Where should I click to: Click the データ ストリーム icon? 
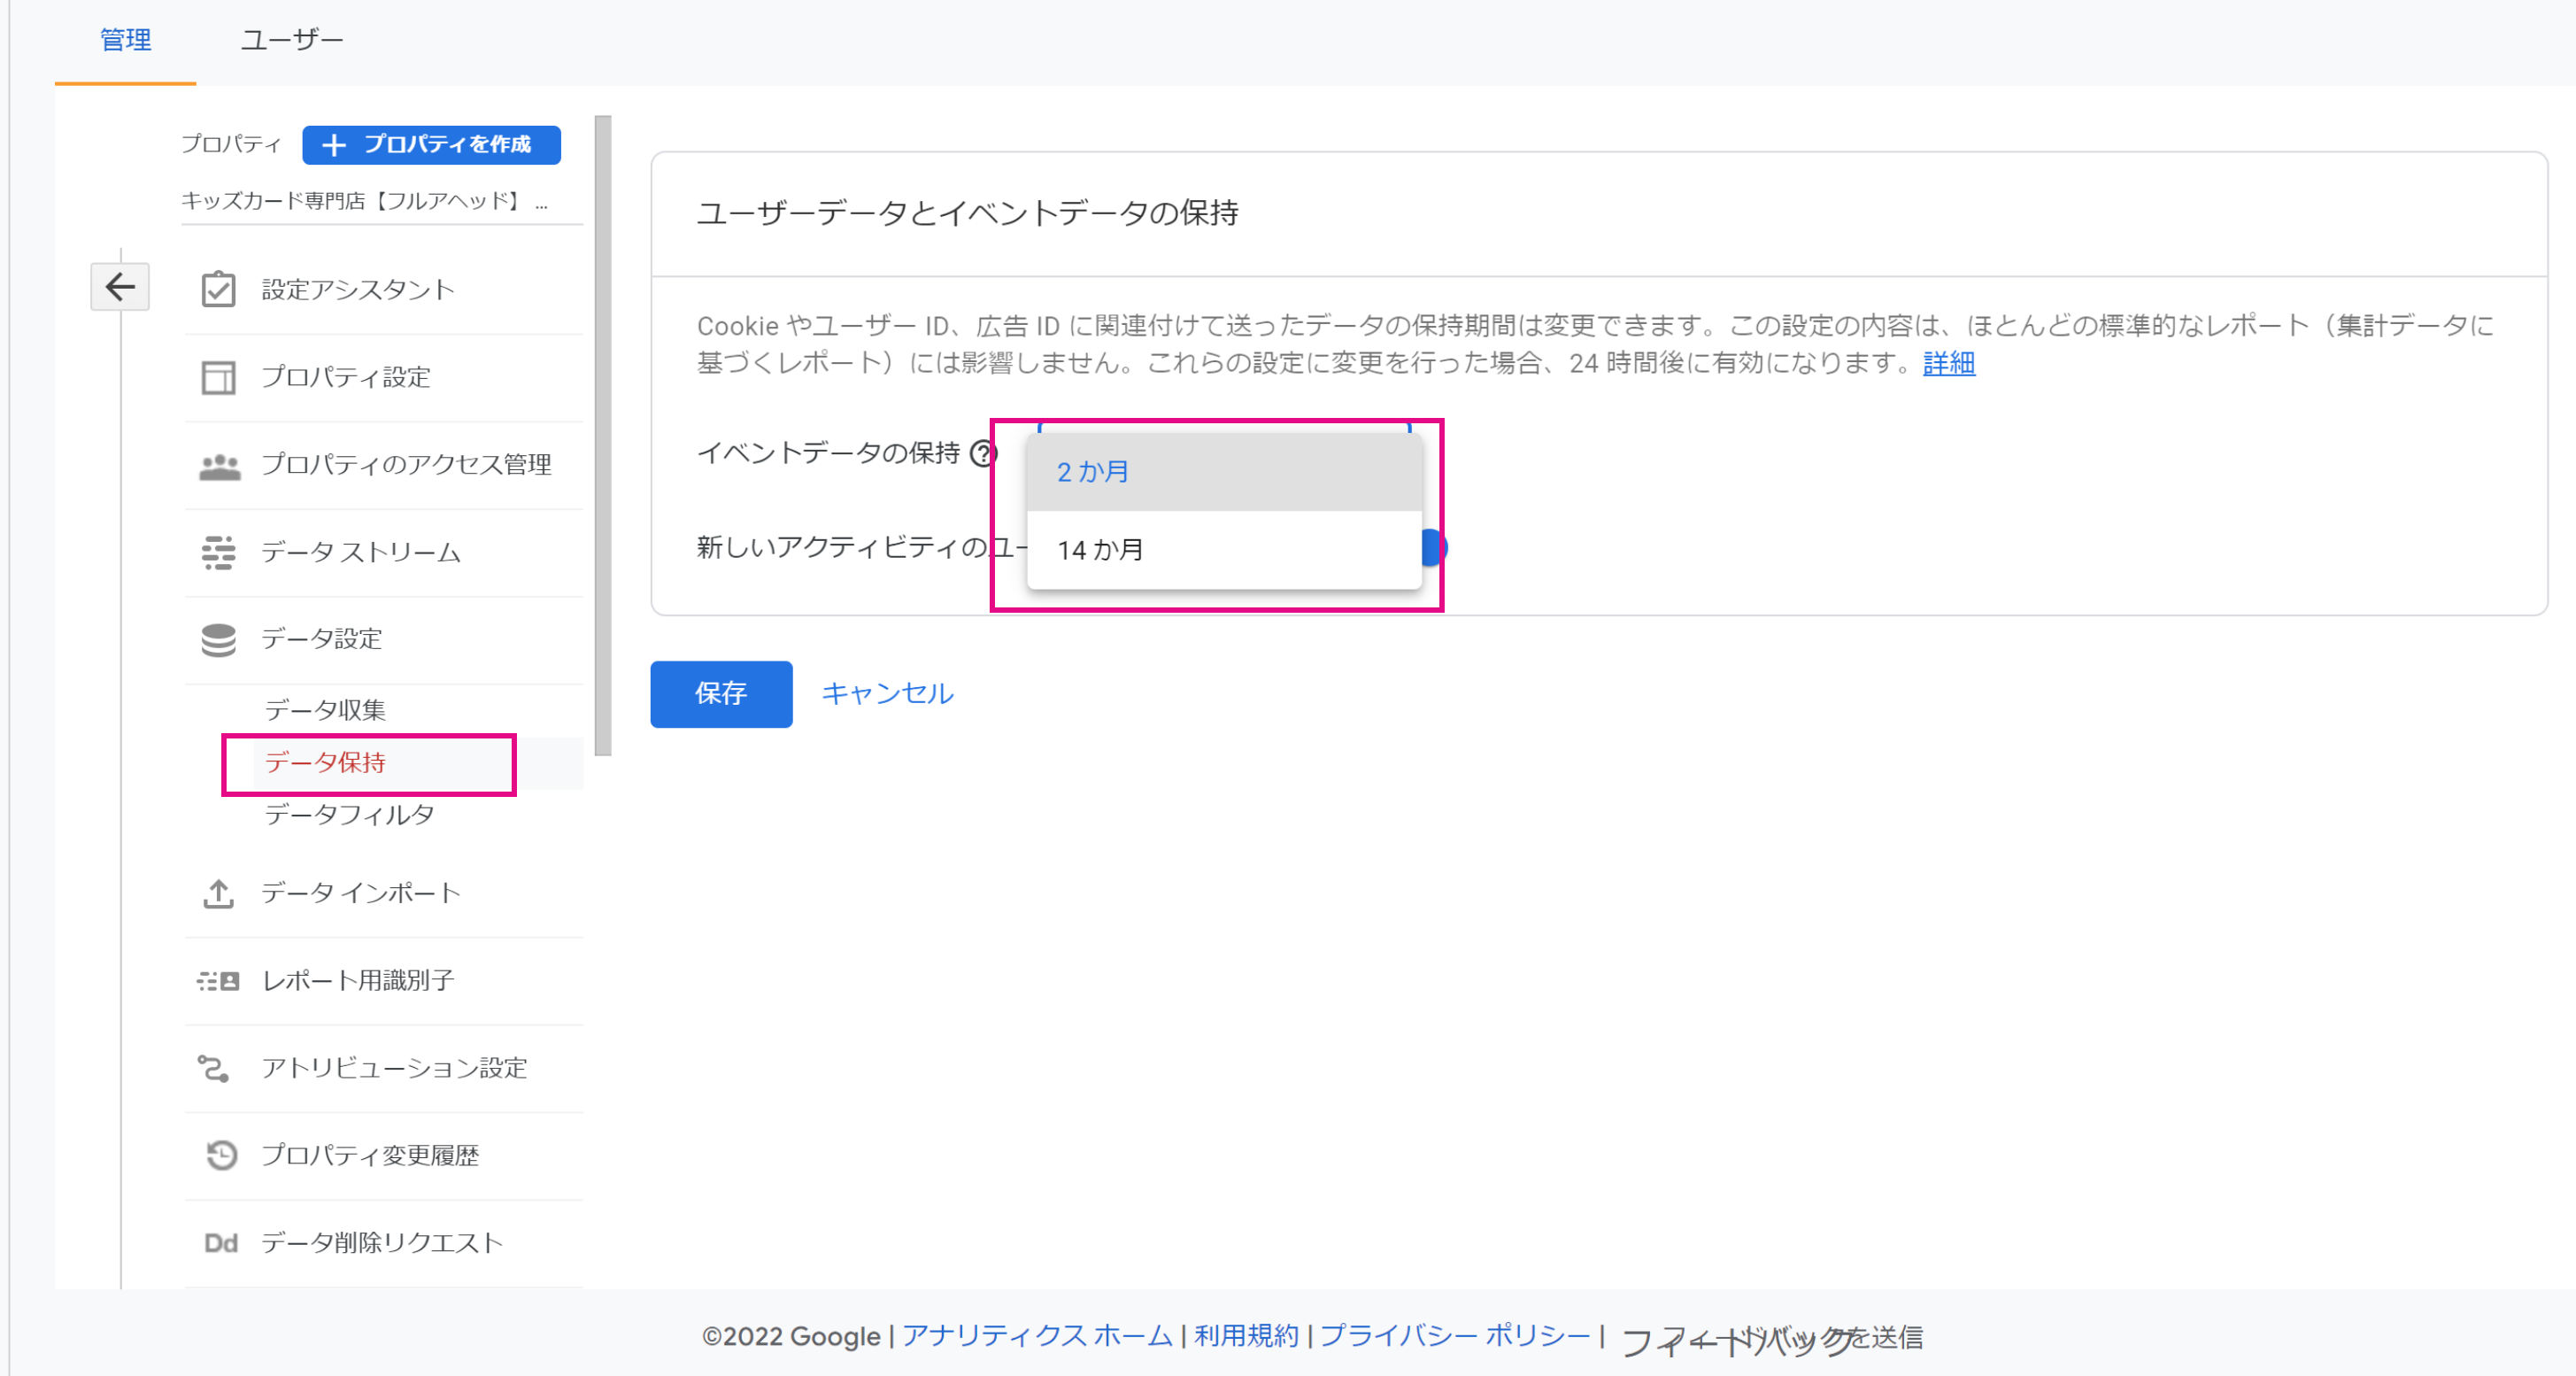(218, 552)
